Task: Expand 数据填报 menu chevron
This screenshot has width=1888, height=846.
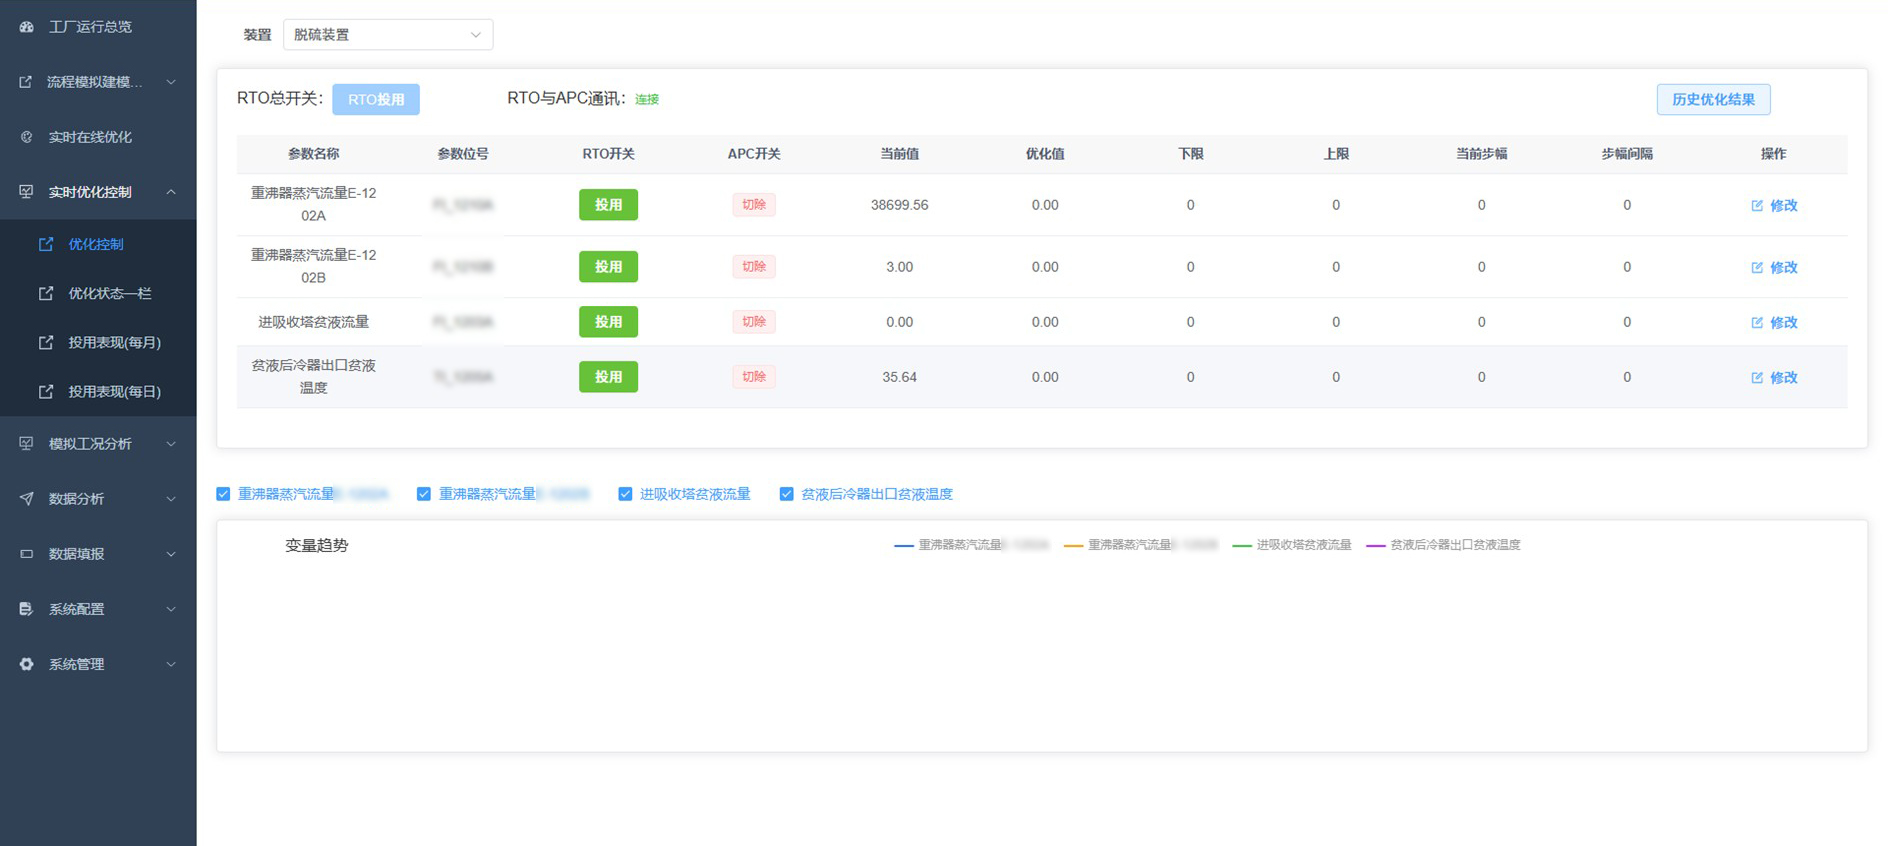Action: click(171, 554)
